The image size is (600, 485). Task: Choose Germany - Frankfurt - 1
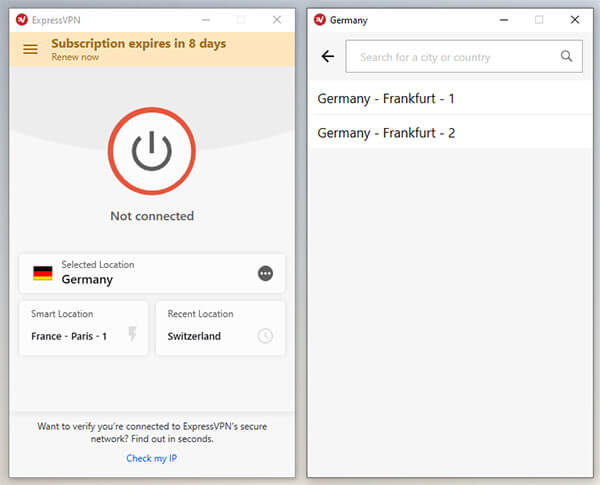[450, 98]
